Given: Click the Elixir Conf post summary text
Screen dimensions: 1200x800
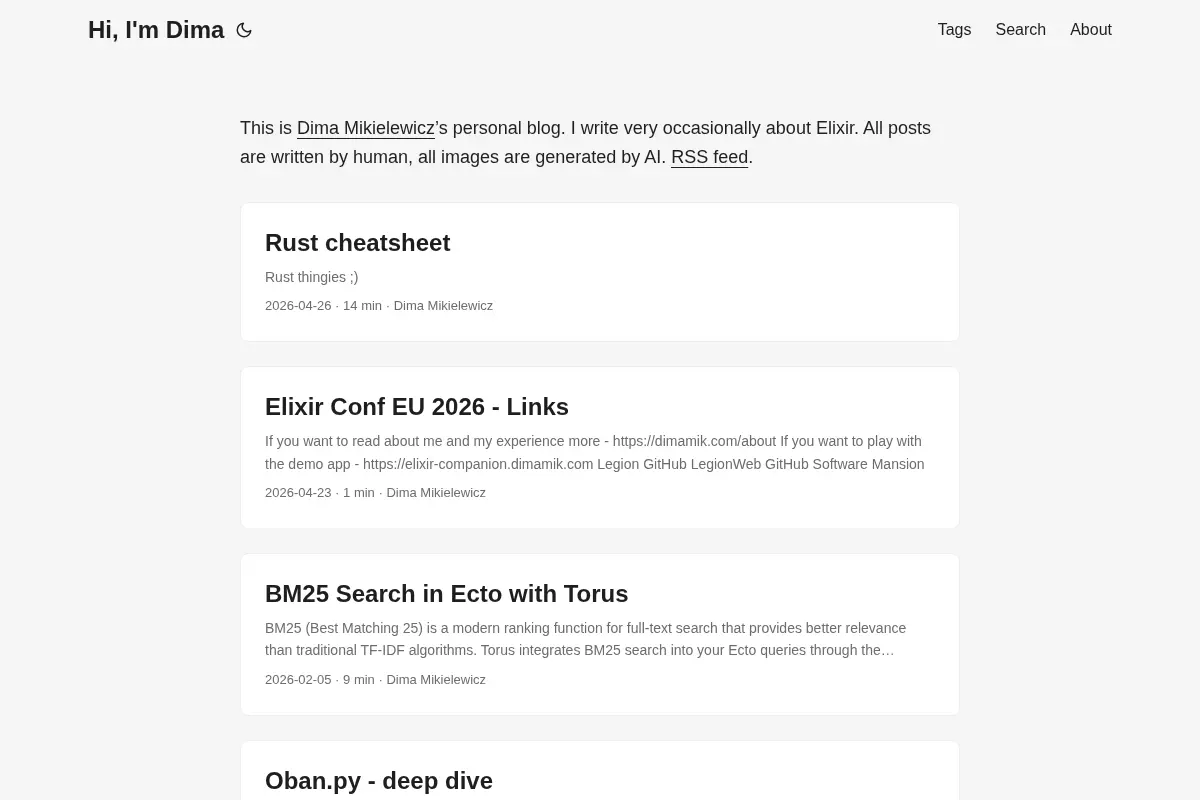Looking at the screenshot, I should (595, 452).
